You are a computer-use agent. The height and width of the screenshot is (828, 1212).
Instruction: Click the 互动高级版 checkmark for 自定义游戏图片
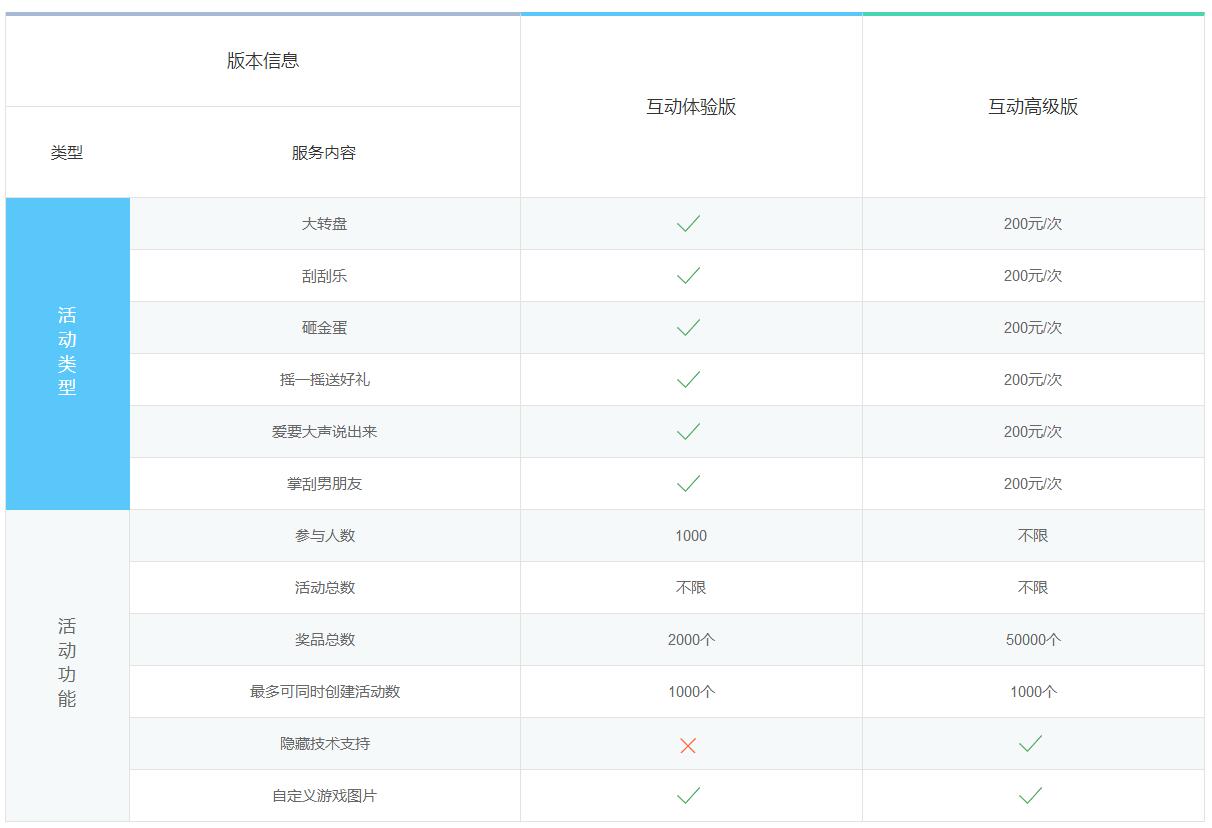pyautogui.click(x=1030, y=796)
